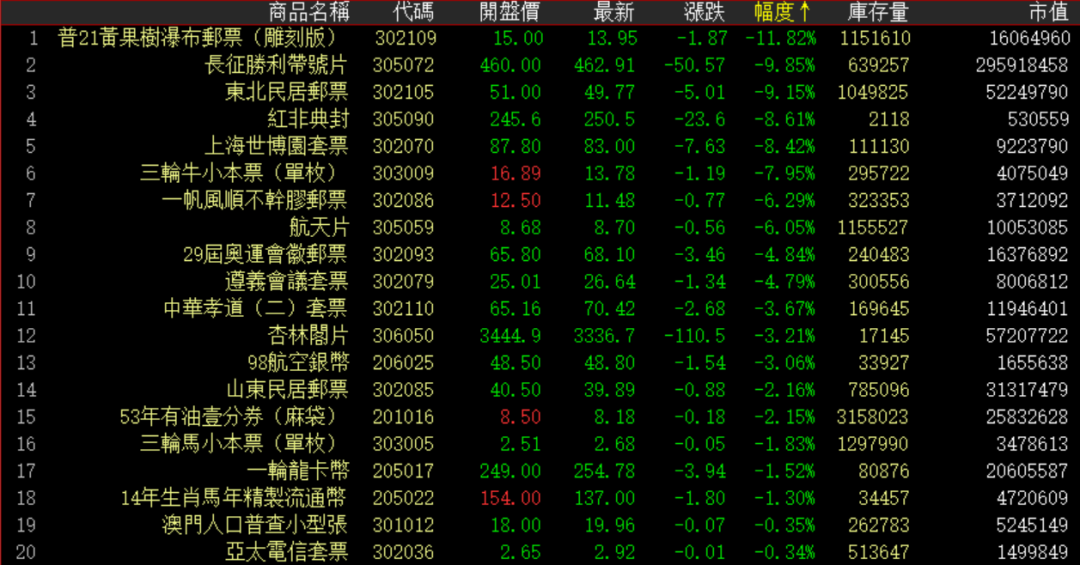The width and height of the screenshot is (1080, 565).
Task: Click market value 295918458
Action: (x=1022, y=65)
